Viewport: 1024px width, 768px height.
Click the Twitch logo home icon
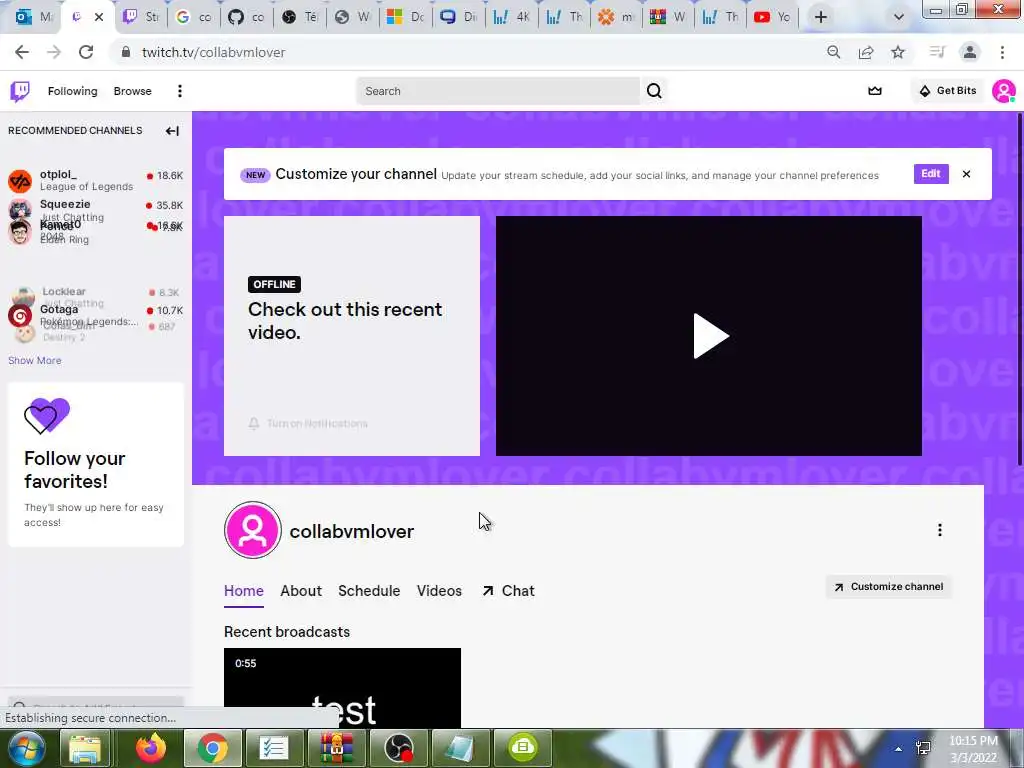(20, 91)
